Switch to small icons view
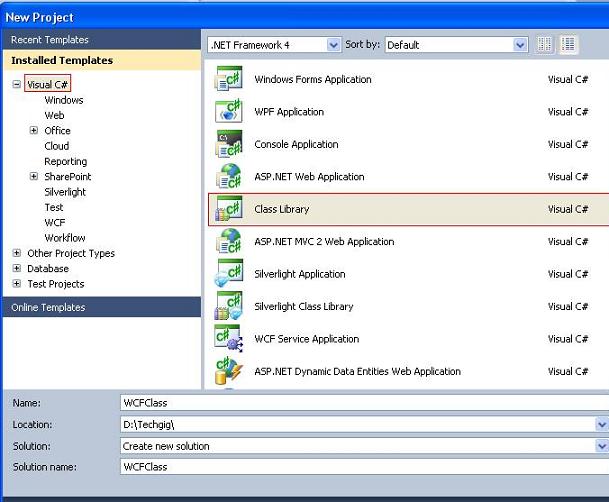 coord(544,45)
